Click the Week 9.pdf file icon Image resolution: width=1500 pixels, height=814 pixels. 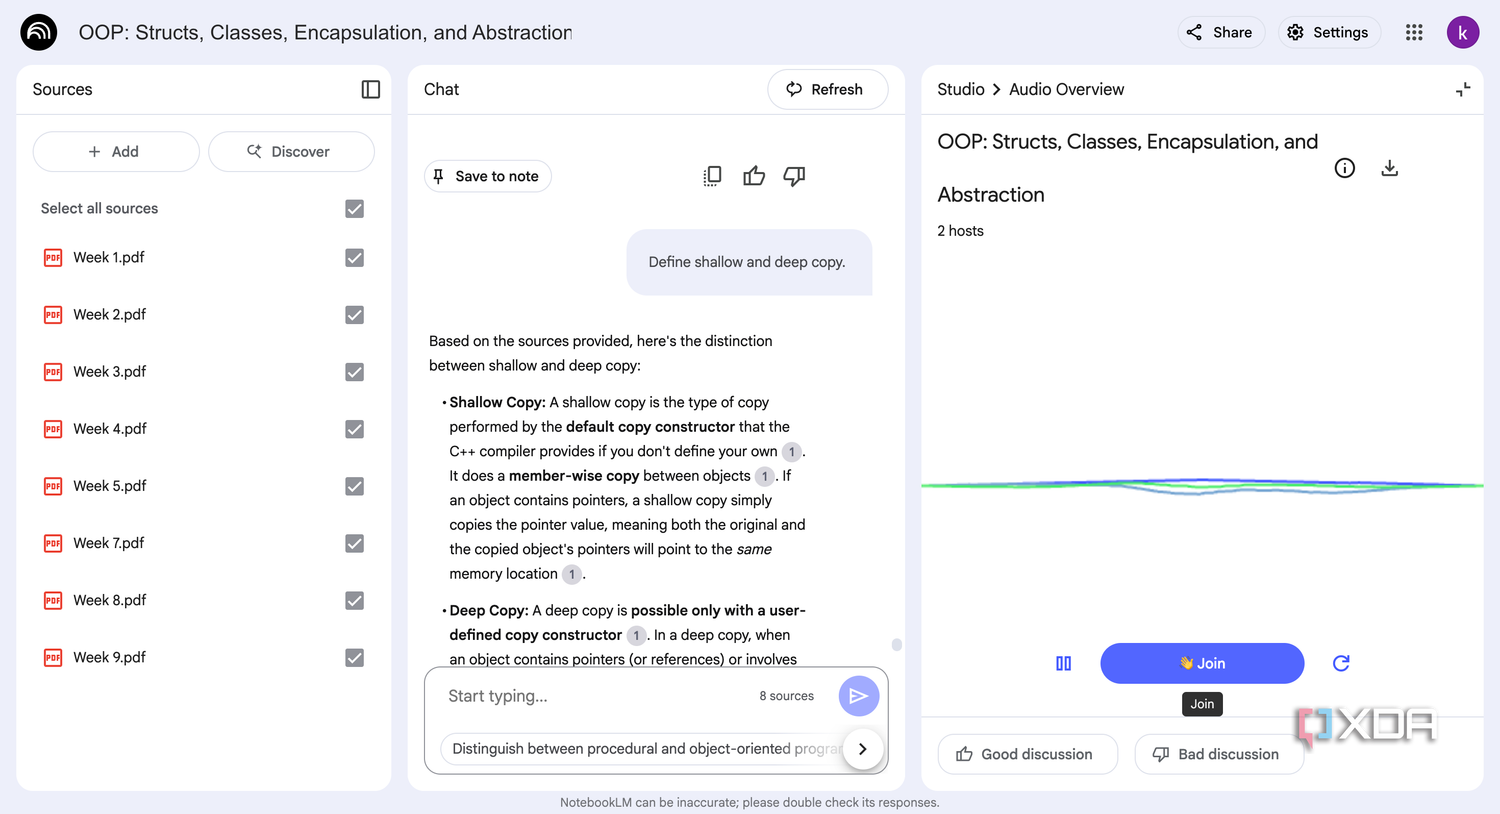point(53,658)
